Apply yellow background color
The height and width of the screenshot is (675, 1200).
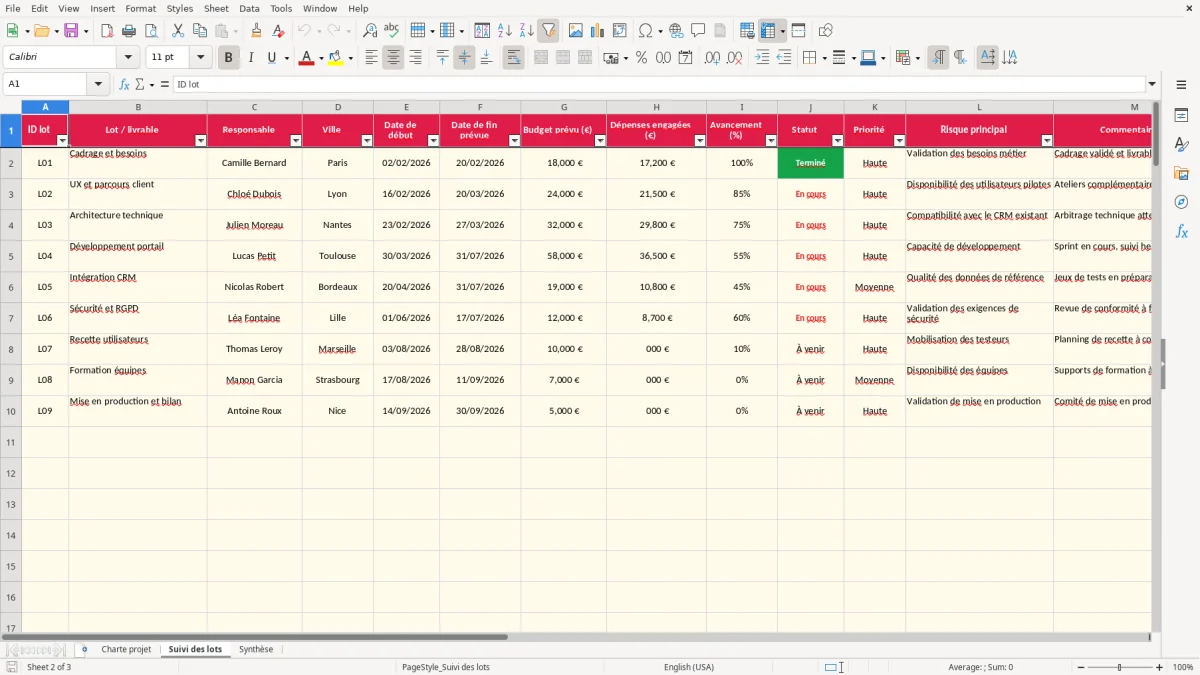[x=336, y=58]
